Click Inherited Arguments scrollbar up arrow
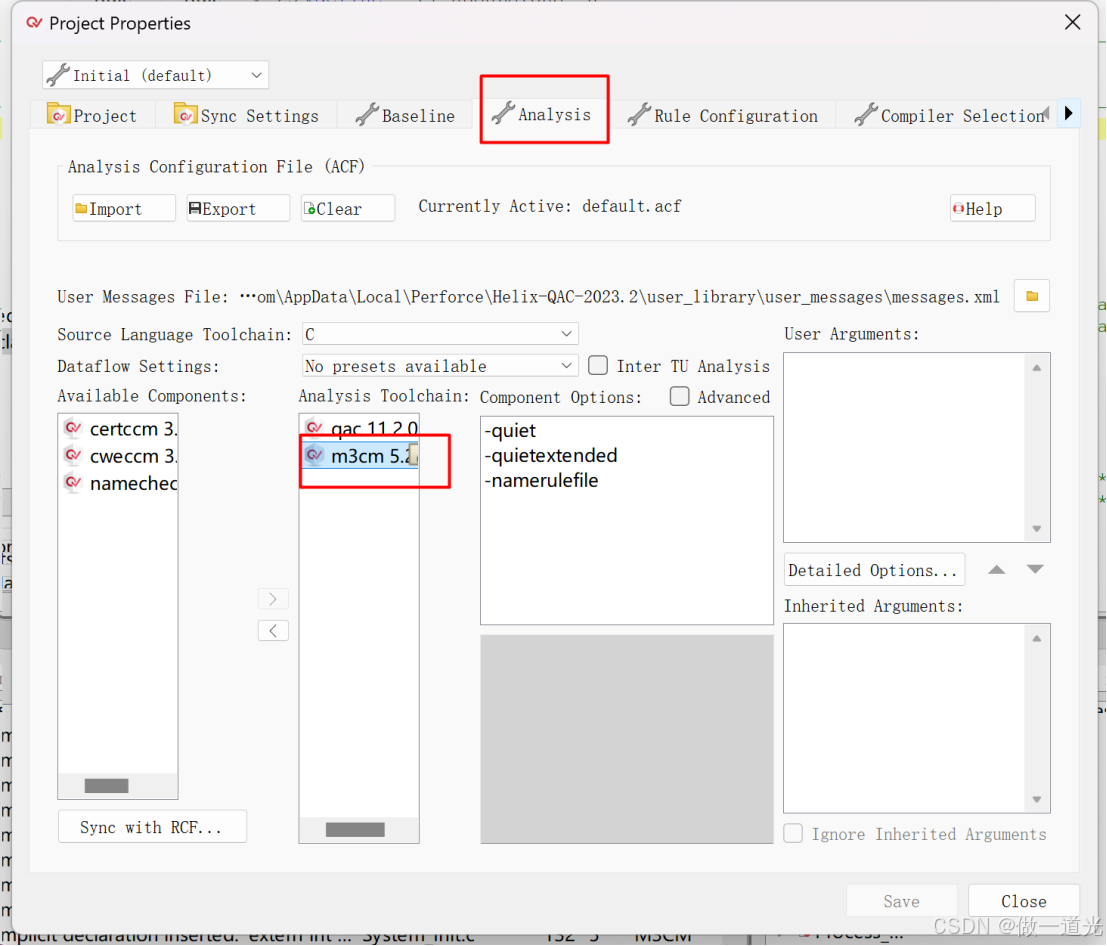The height and width of the screenshot is (946, 1107). click(1036, 638)
